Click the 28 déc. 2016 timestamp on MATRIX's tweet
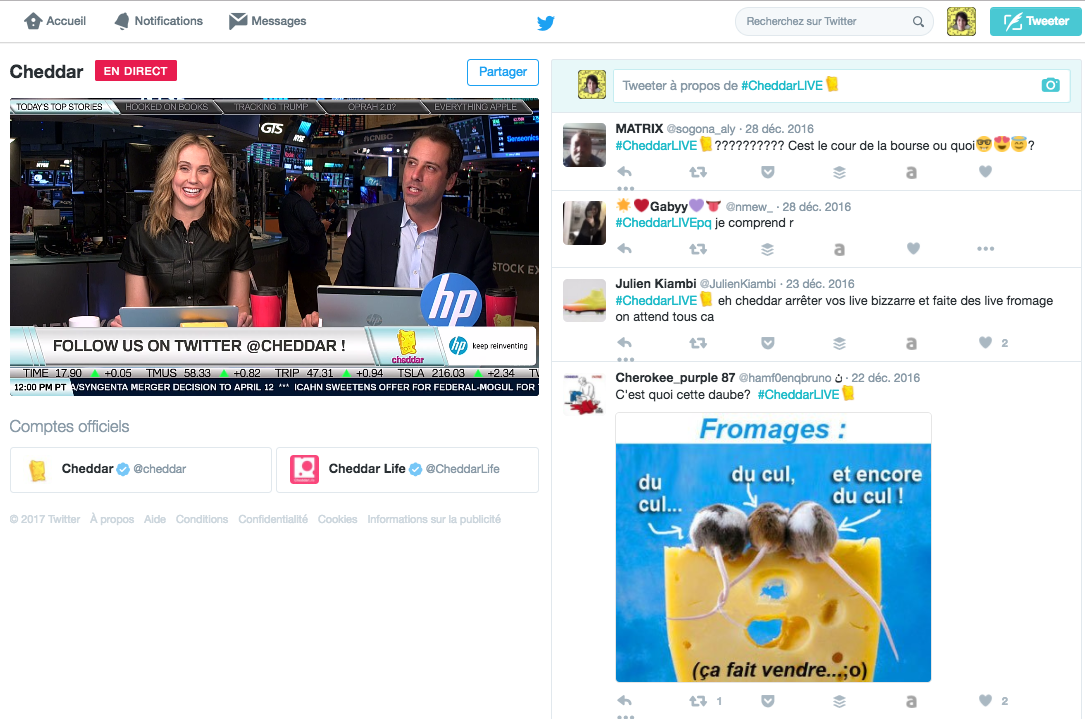Screen dimensions: 1085x719 pos(779,129)
